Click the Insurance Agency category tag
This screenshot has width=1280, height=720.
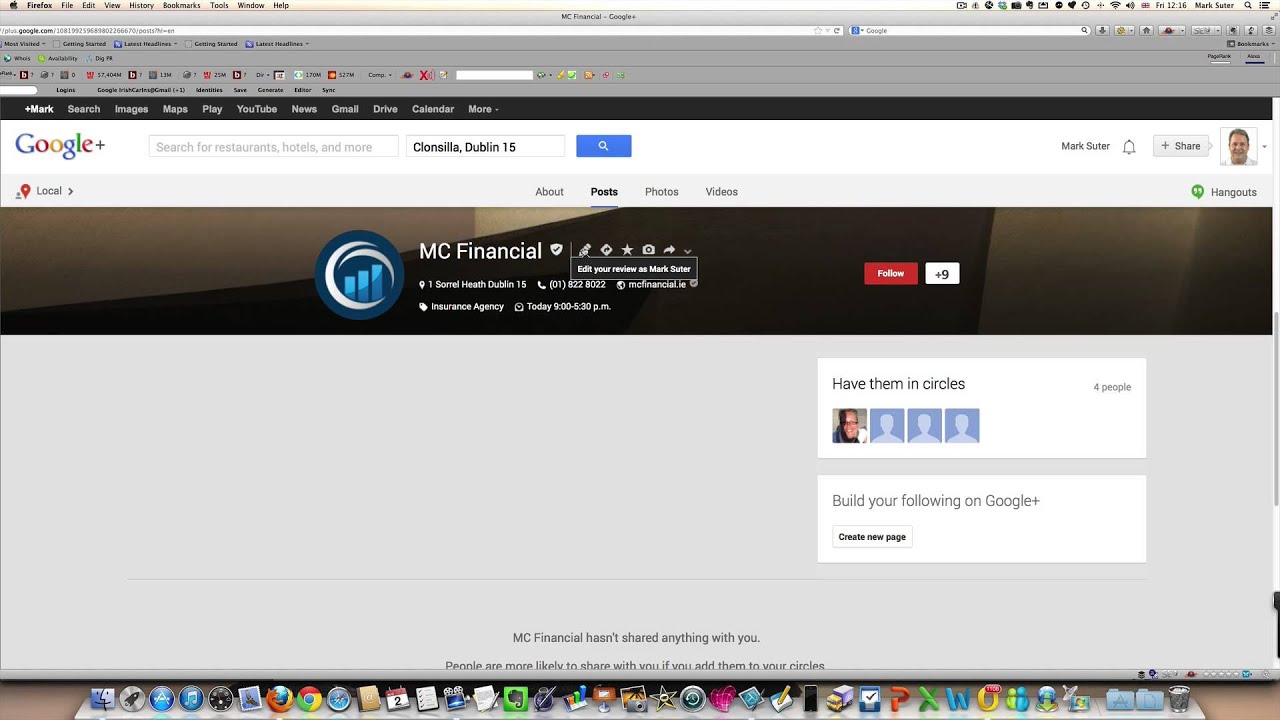[467, 307]
